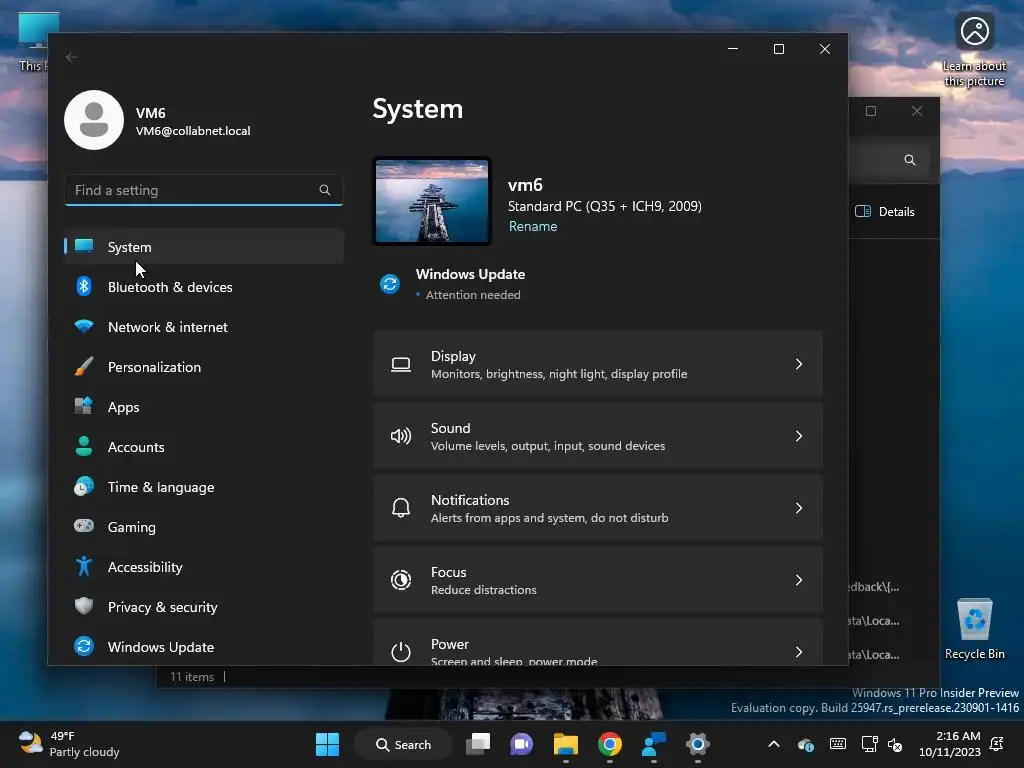Click the Time & language clock icon
Viewport: 1024px width, 768px height.
pos(84,487)
